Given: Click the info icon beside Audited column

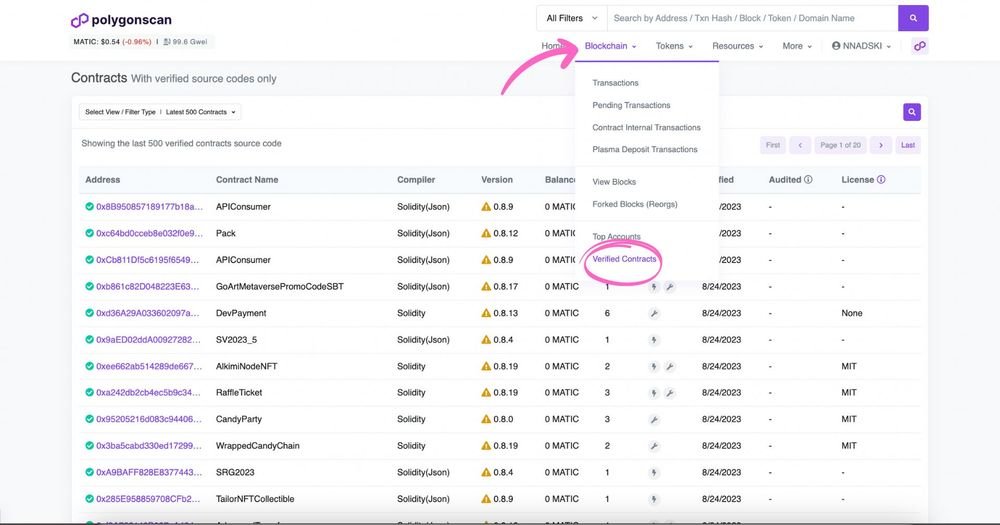Looking at the screenshot, I should [808, 180].
